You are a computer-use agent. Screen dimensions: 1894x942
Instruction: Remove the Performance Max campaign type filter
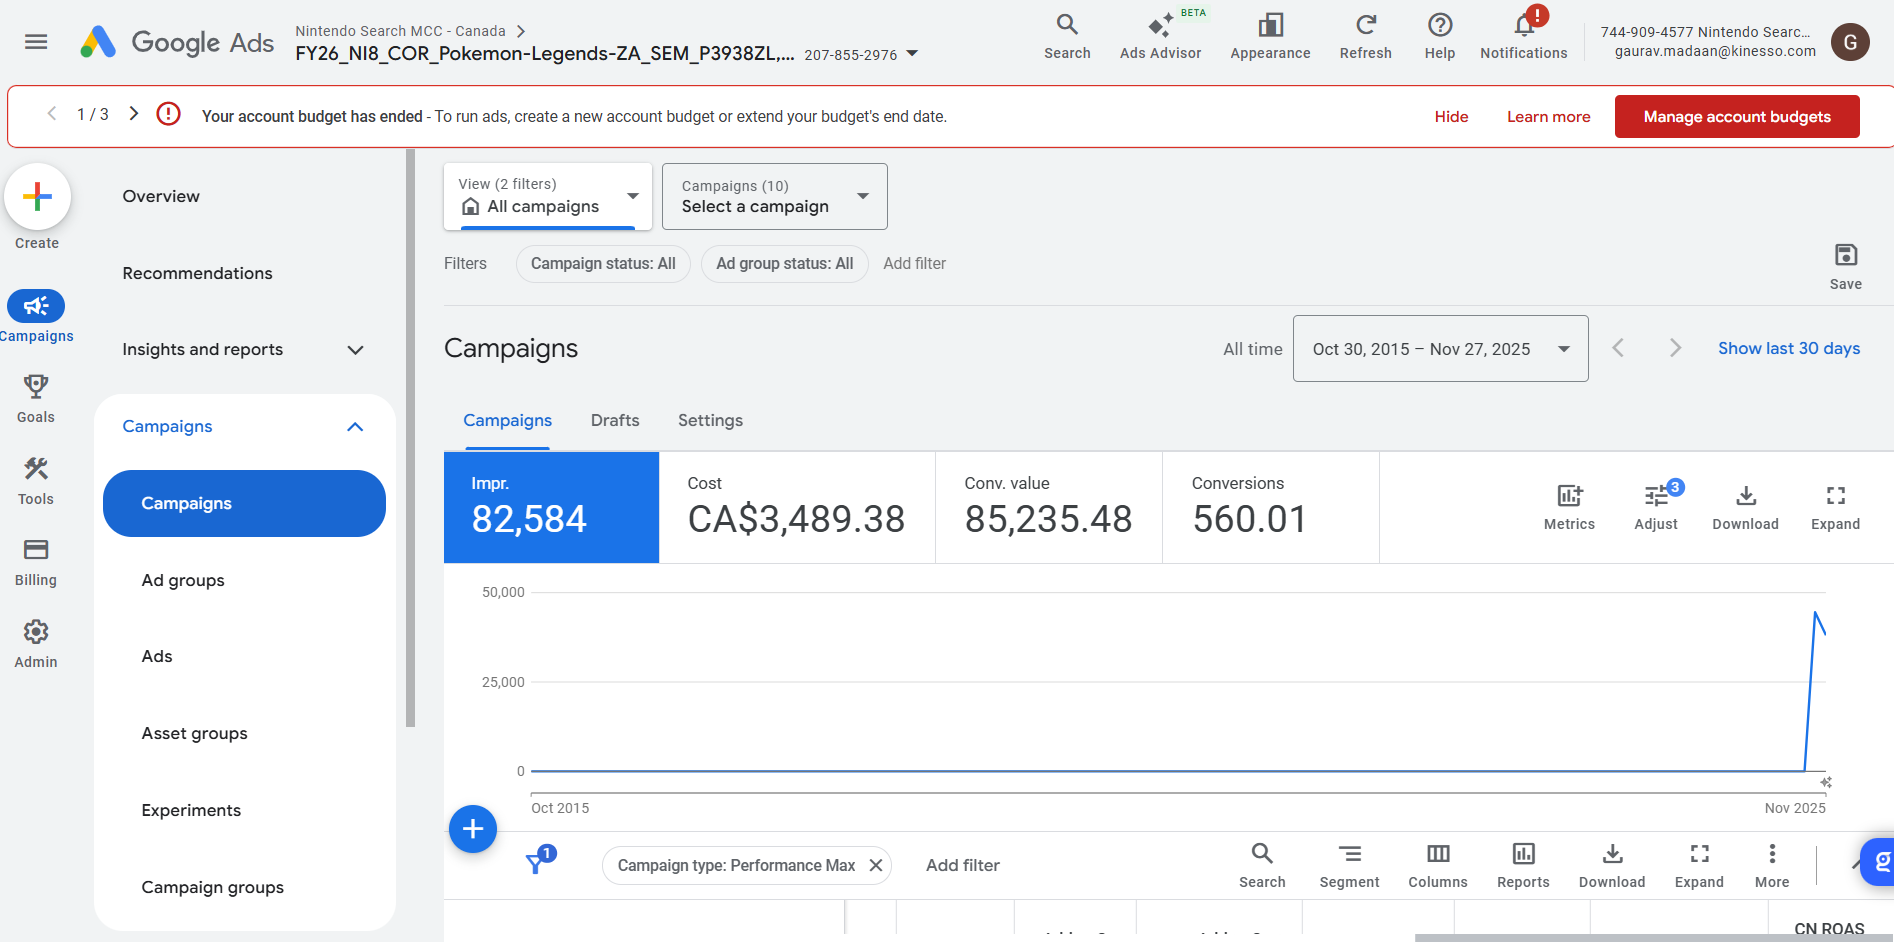876,865
